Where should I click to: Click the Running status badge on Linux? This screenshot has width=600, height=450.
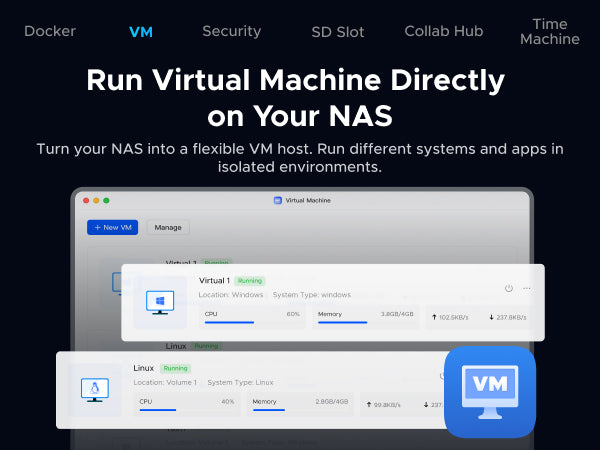[176, 368]
